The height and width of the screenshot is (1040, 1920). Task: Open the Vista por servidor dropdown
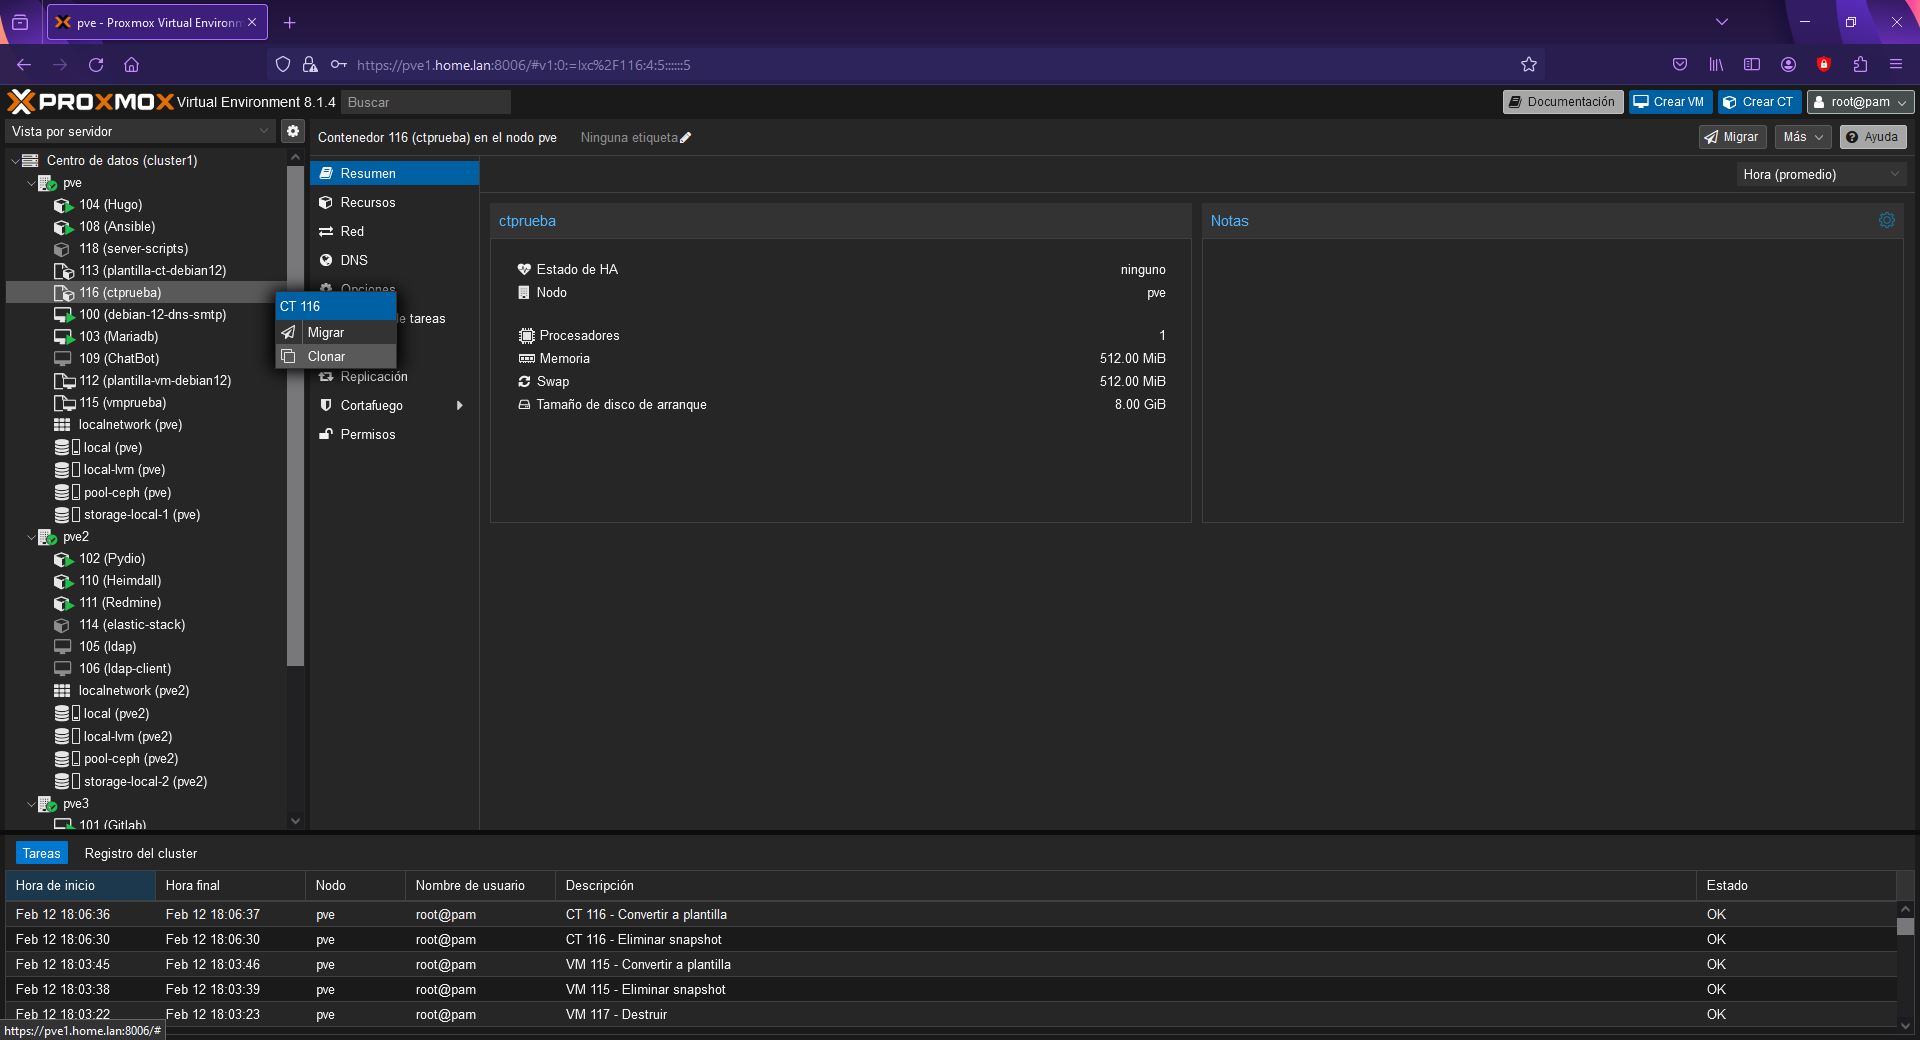139,131
